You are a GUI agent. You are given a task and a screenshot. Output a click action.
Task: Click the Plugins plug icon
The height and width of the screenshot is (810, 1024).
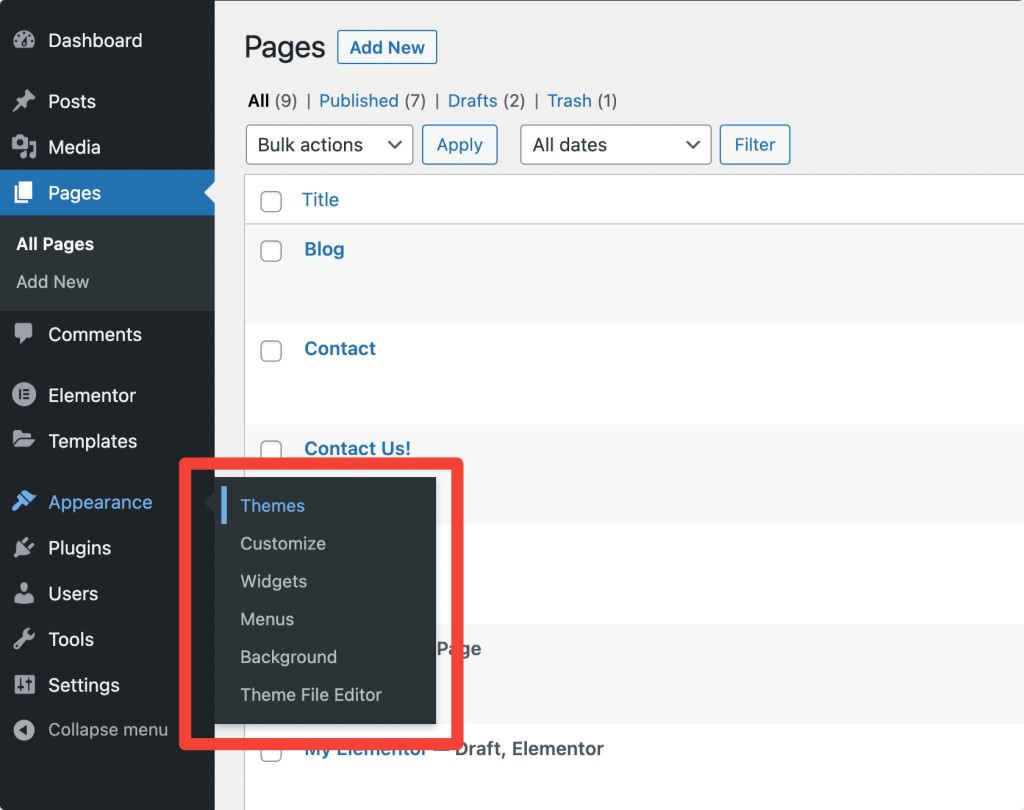point(24,547)
